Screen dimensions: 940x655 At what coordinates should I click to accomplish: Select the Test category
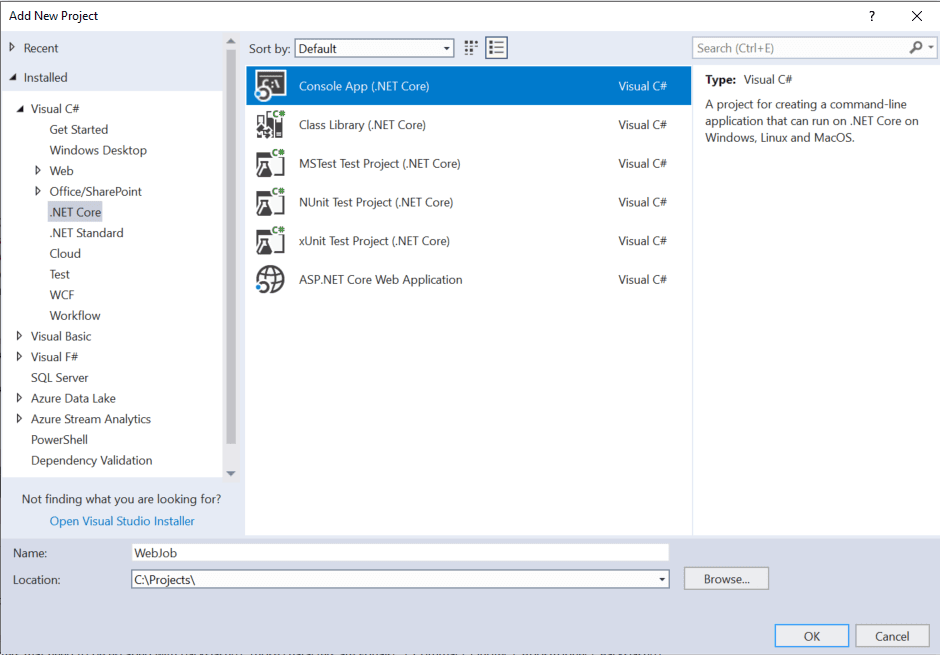coord(59,274)
